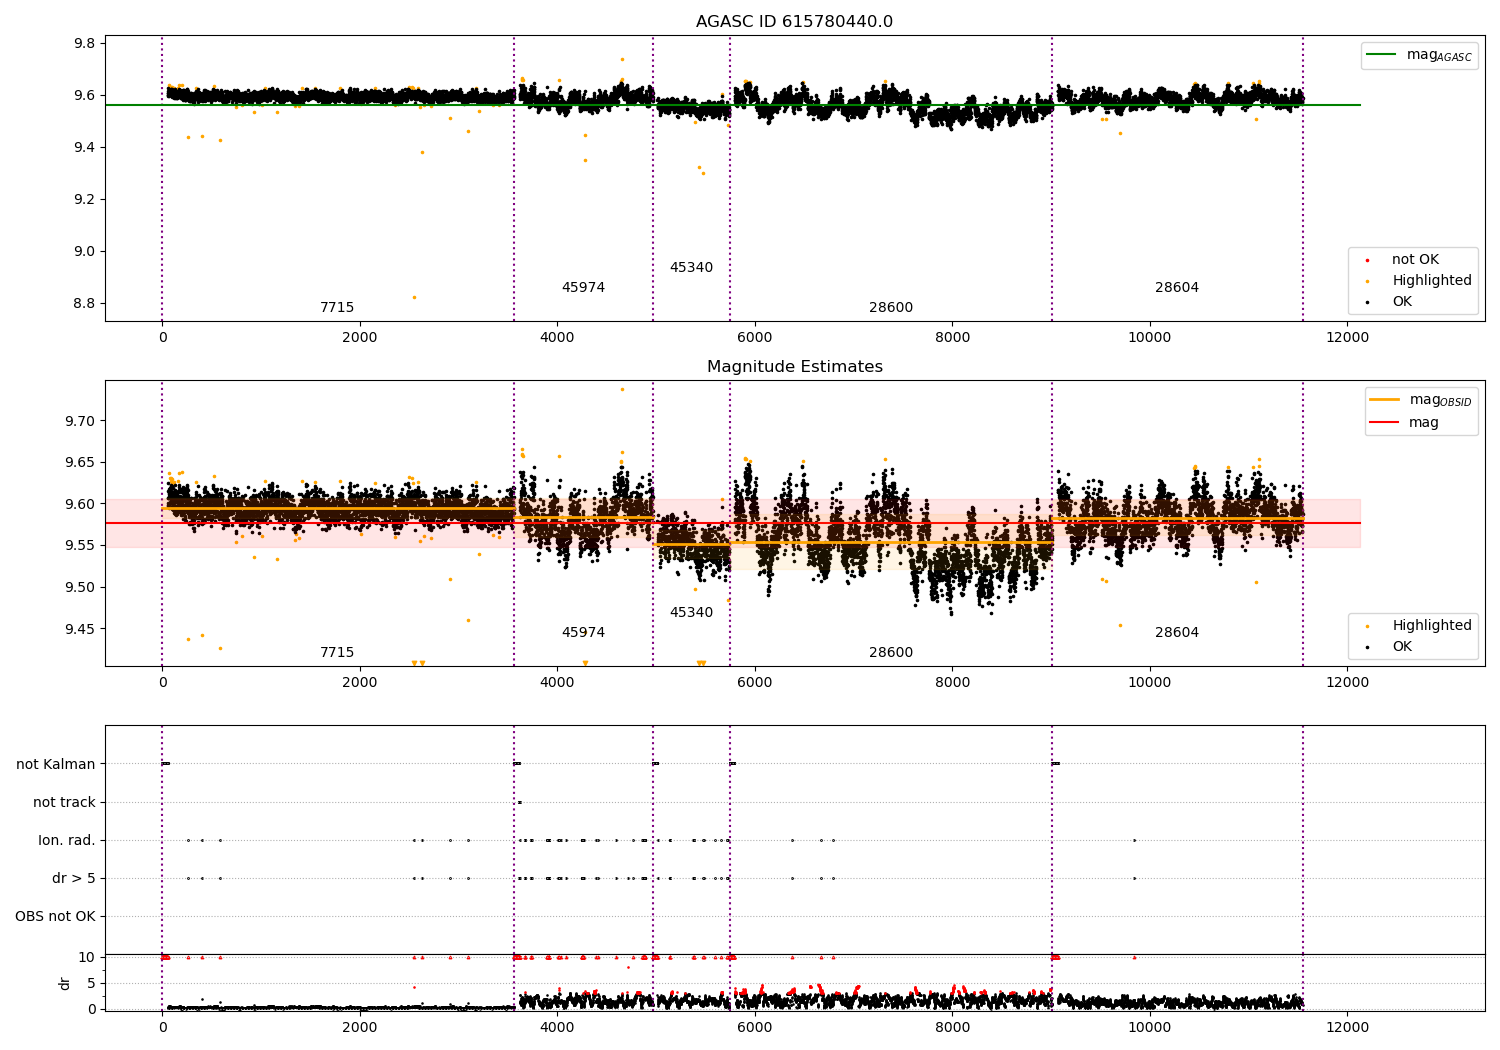Click y-tick 9.70 in Magnitude Estimates panel
Image resolution: width=1500 pixels, height=1050 pixels.
click(x=81, y=422)
